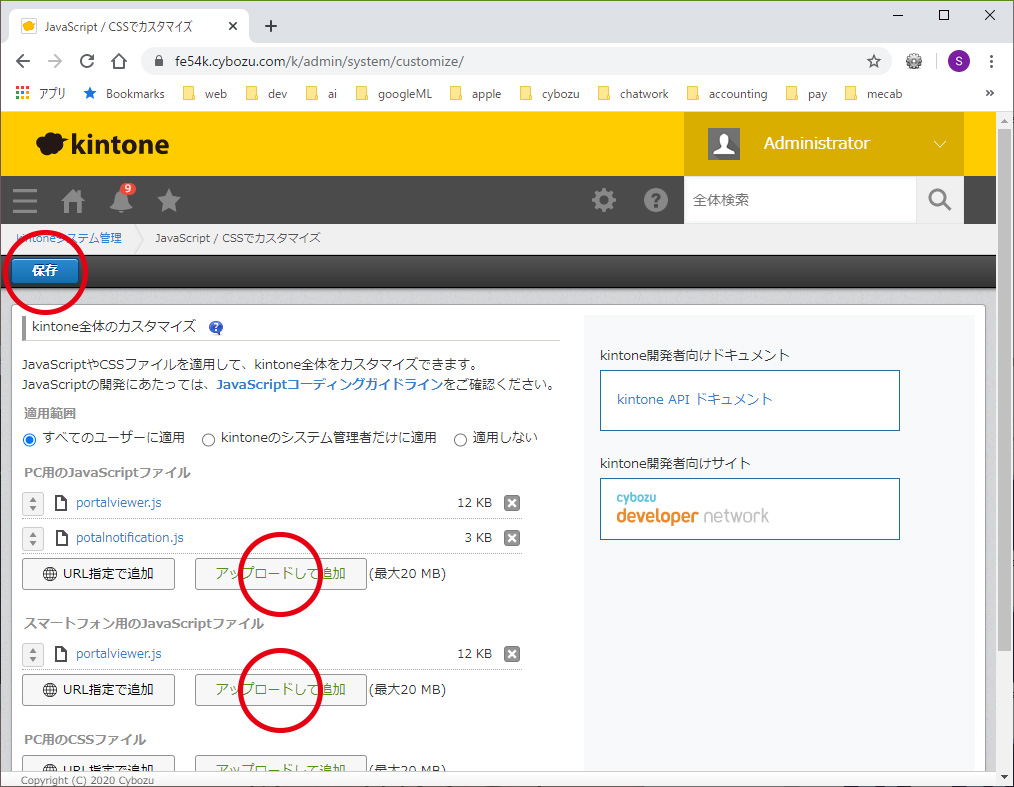This screenshot has width=1014, height=787.
Task: Open the kintone hamburger menu
Action: click(x=25, y=200)
